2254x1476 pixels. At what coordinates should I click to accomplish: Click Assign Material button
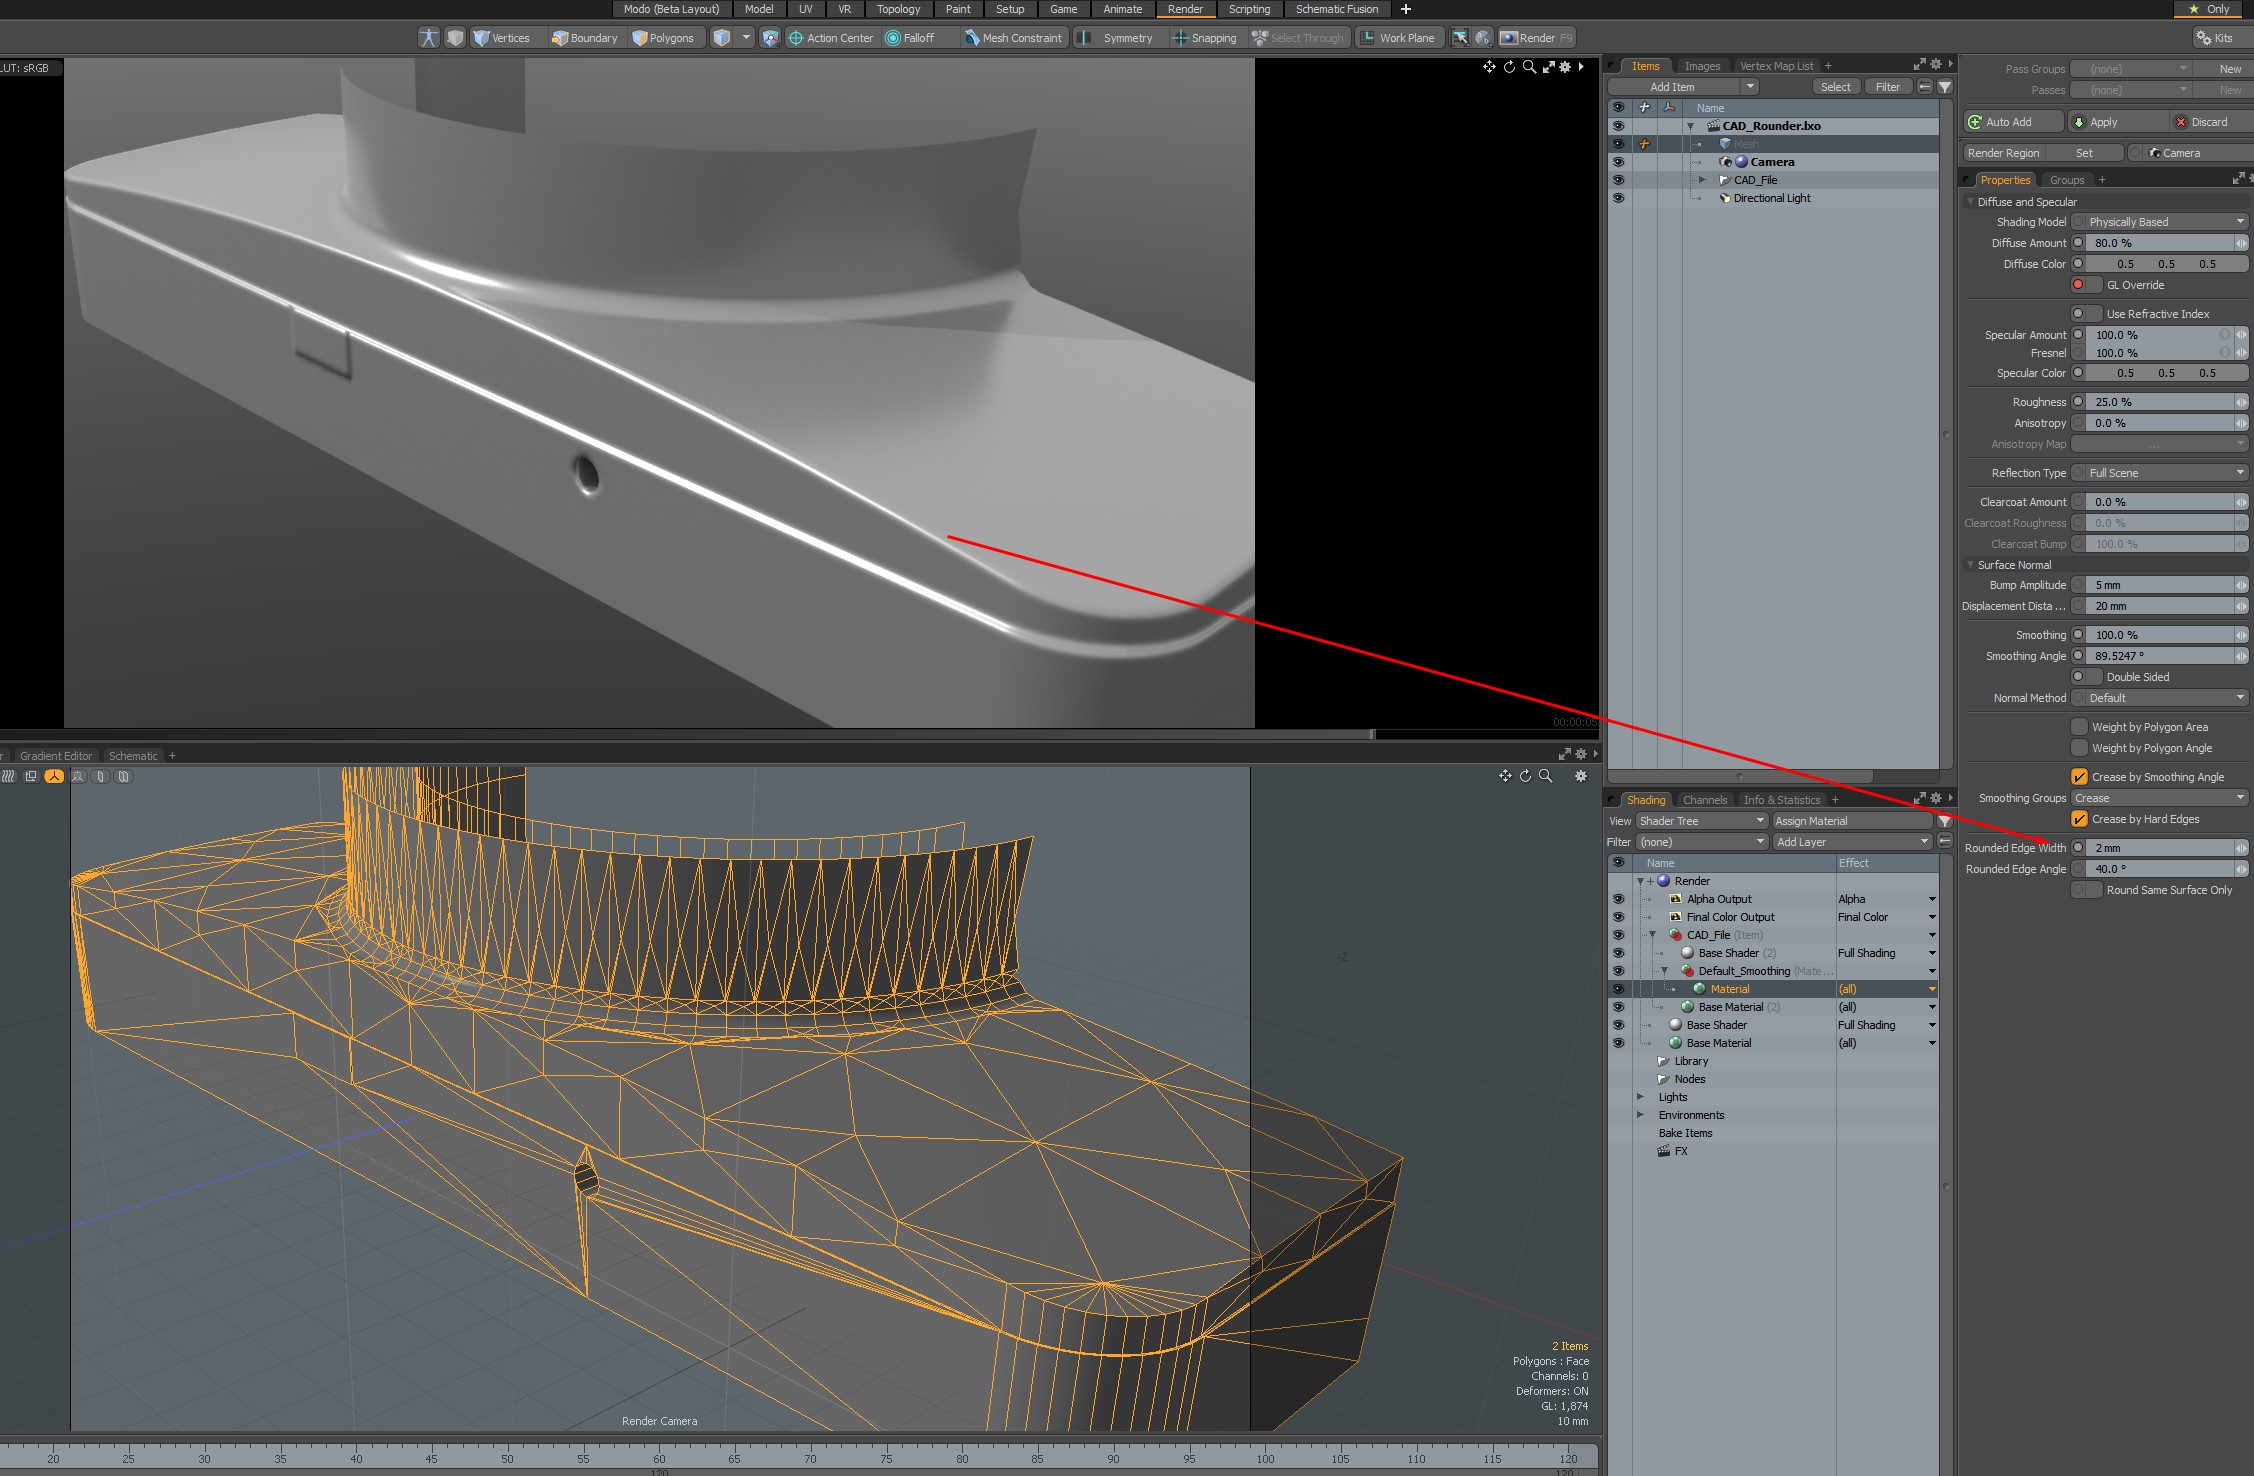[1850, 821]
